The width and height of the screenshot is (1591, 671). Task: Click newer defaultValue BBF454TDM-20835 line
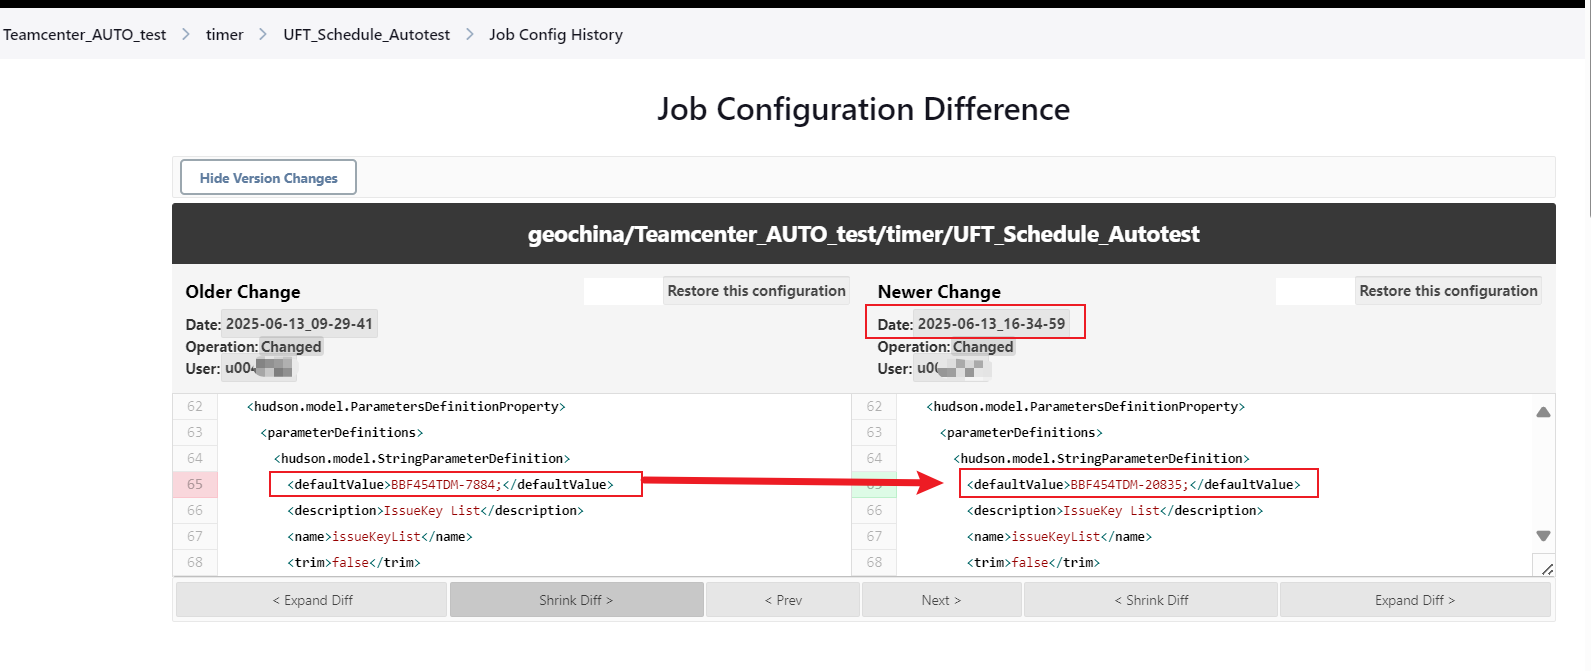click(1134, 484)
